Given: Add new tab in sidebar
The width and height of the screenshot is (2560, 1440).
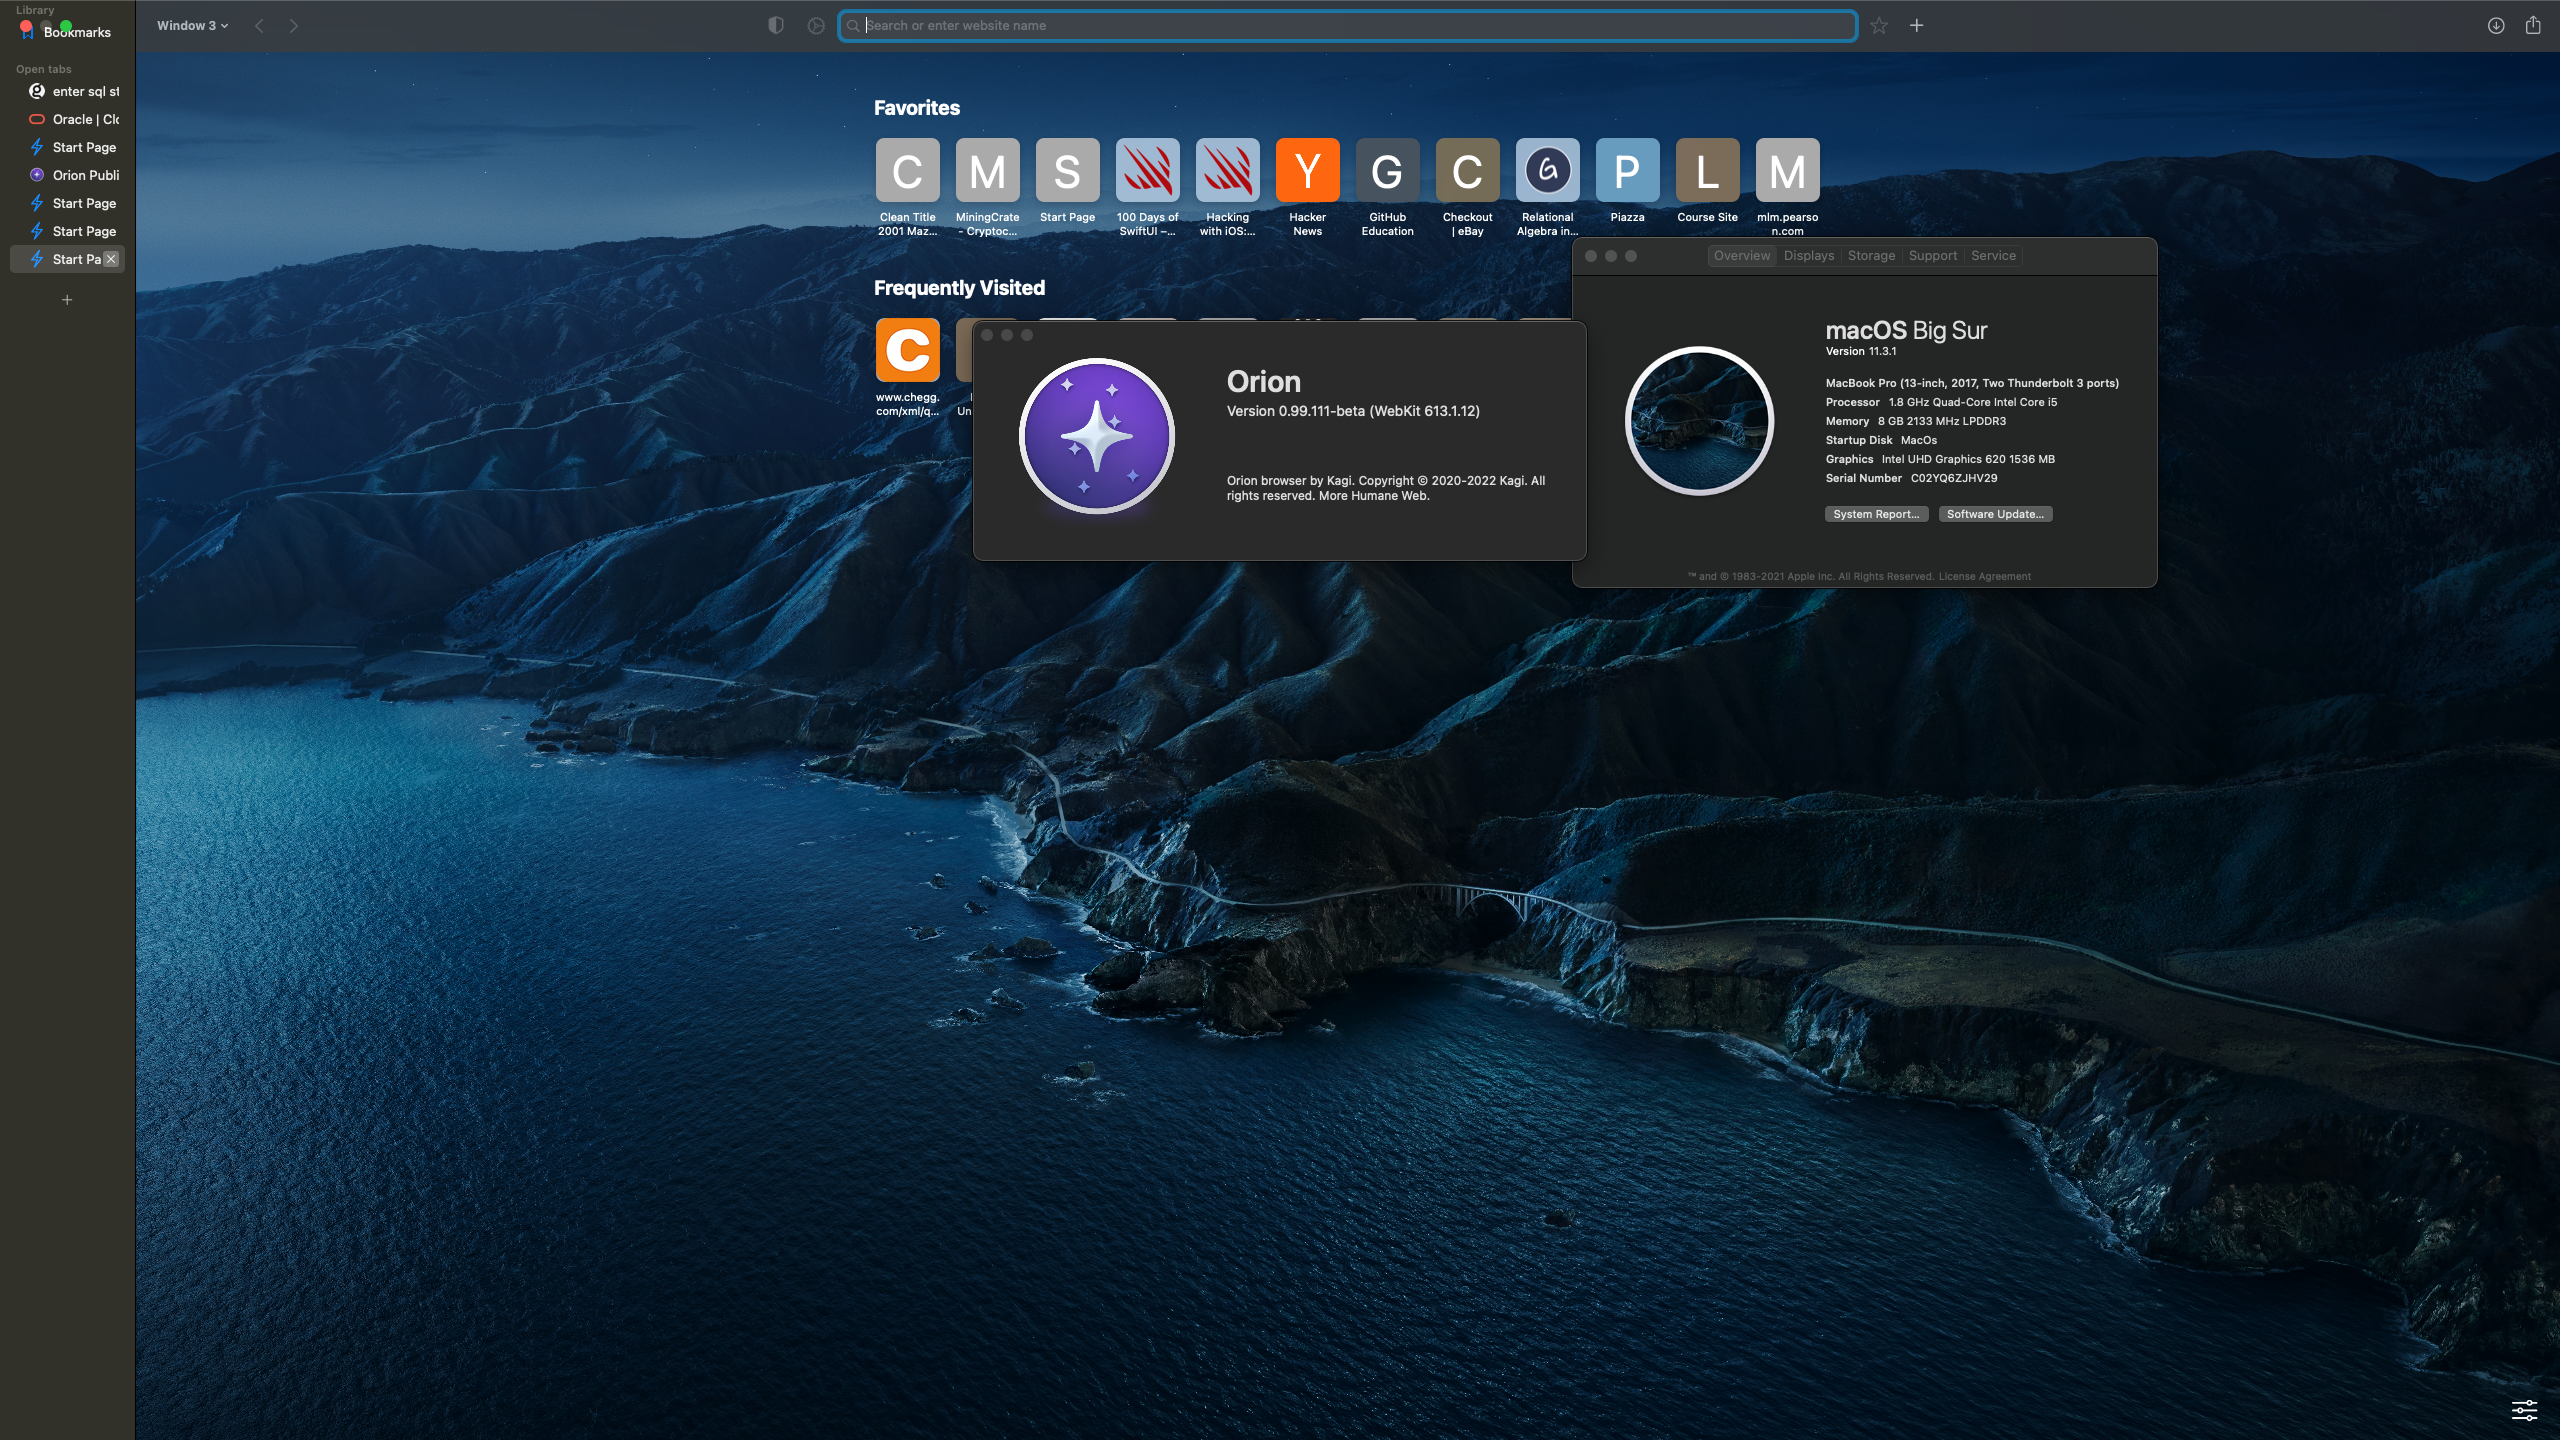Looking at the screenshot, I should pos(67,300).
